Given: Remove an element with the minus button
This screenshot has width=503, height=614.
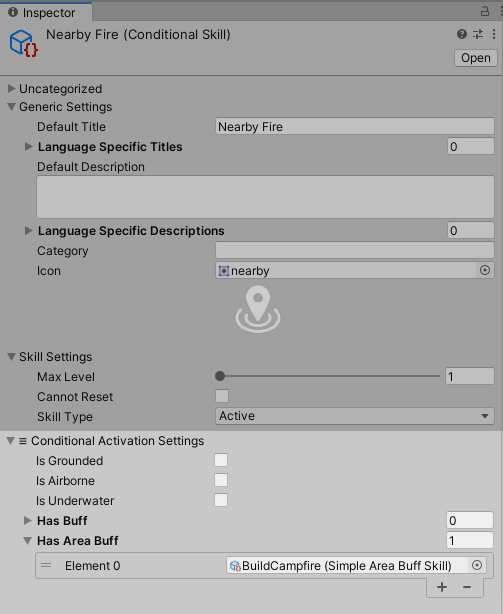Looking at the screenshot, I should (467, 587).
